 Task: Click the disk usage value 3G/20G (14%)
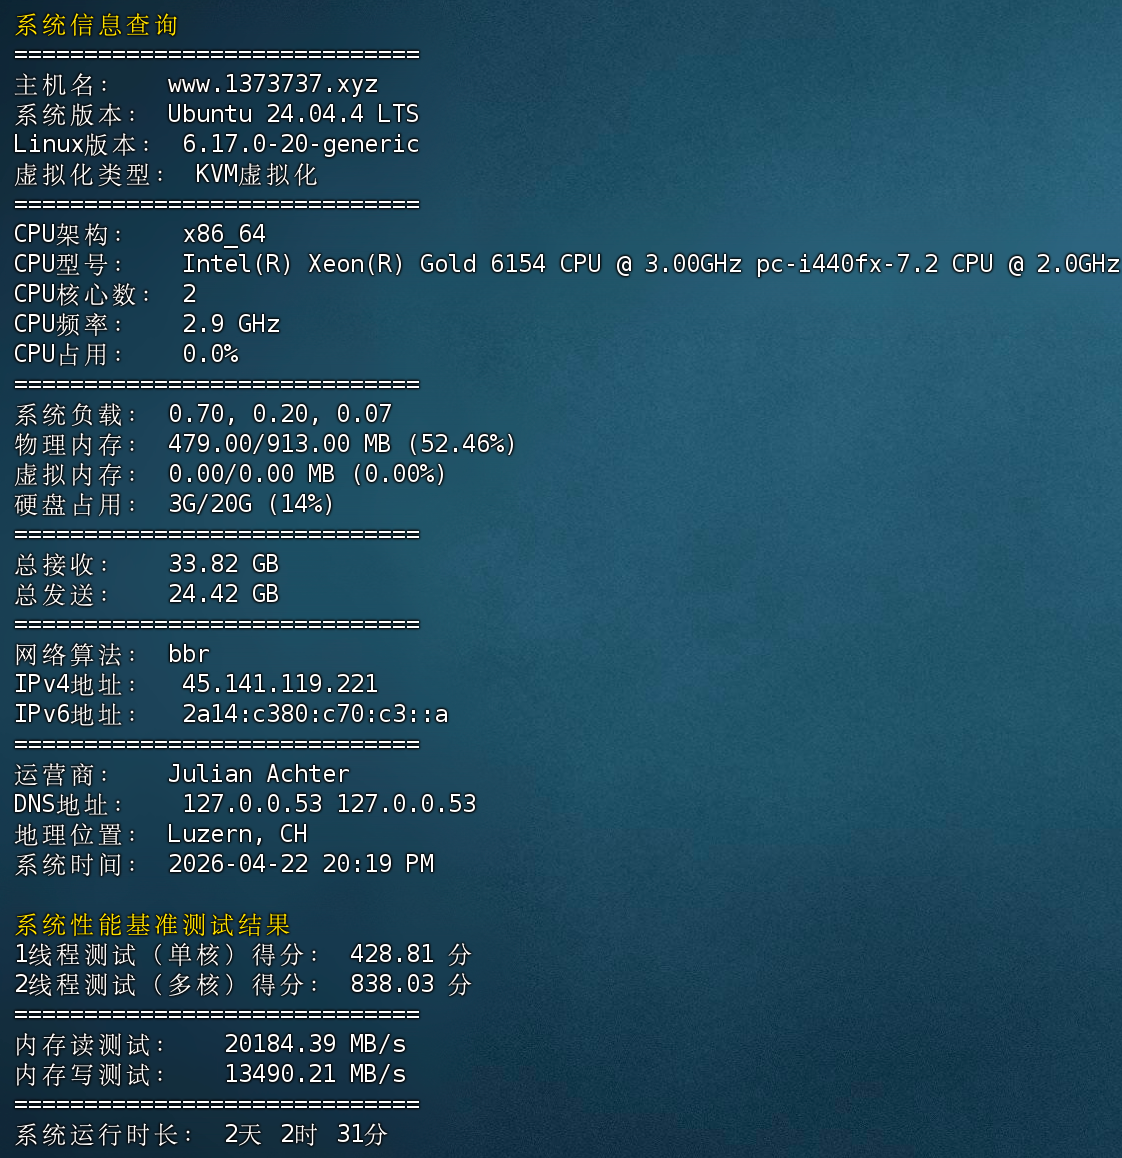point(250,504)
